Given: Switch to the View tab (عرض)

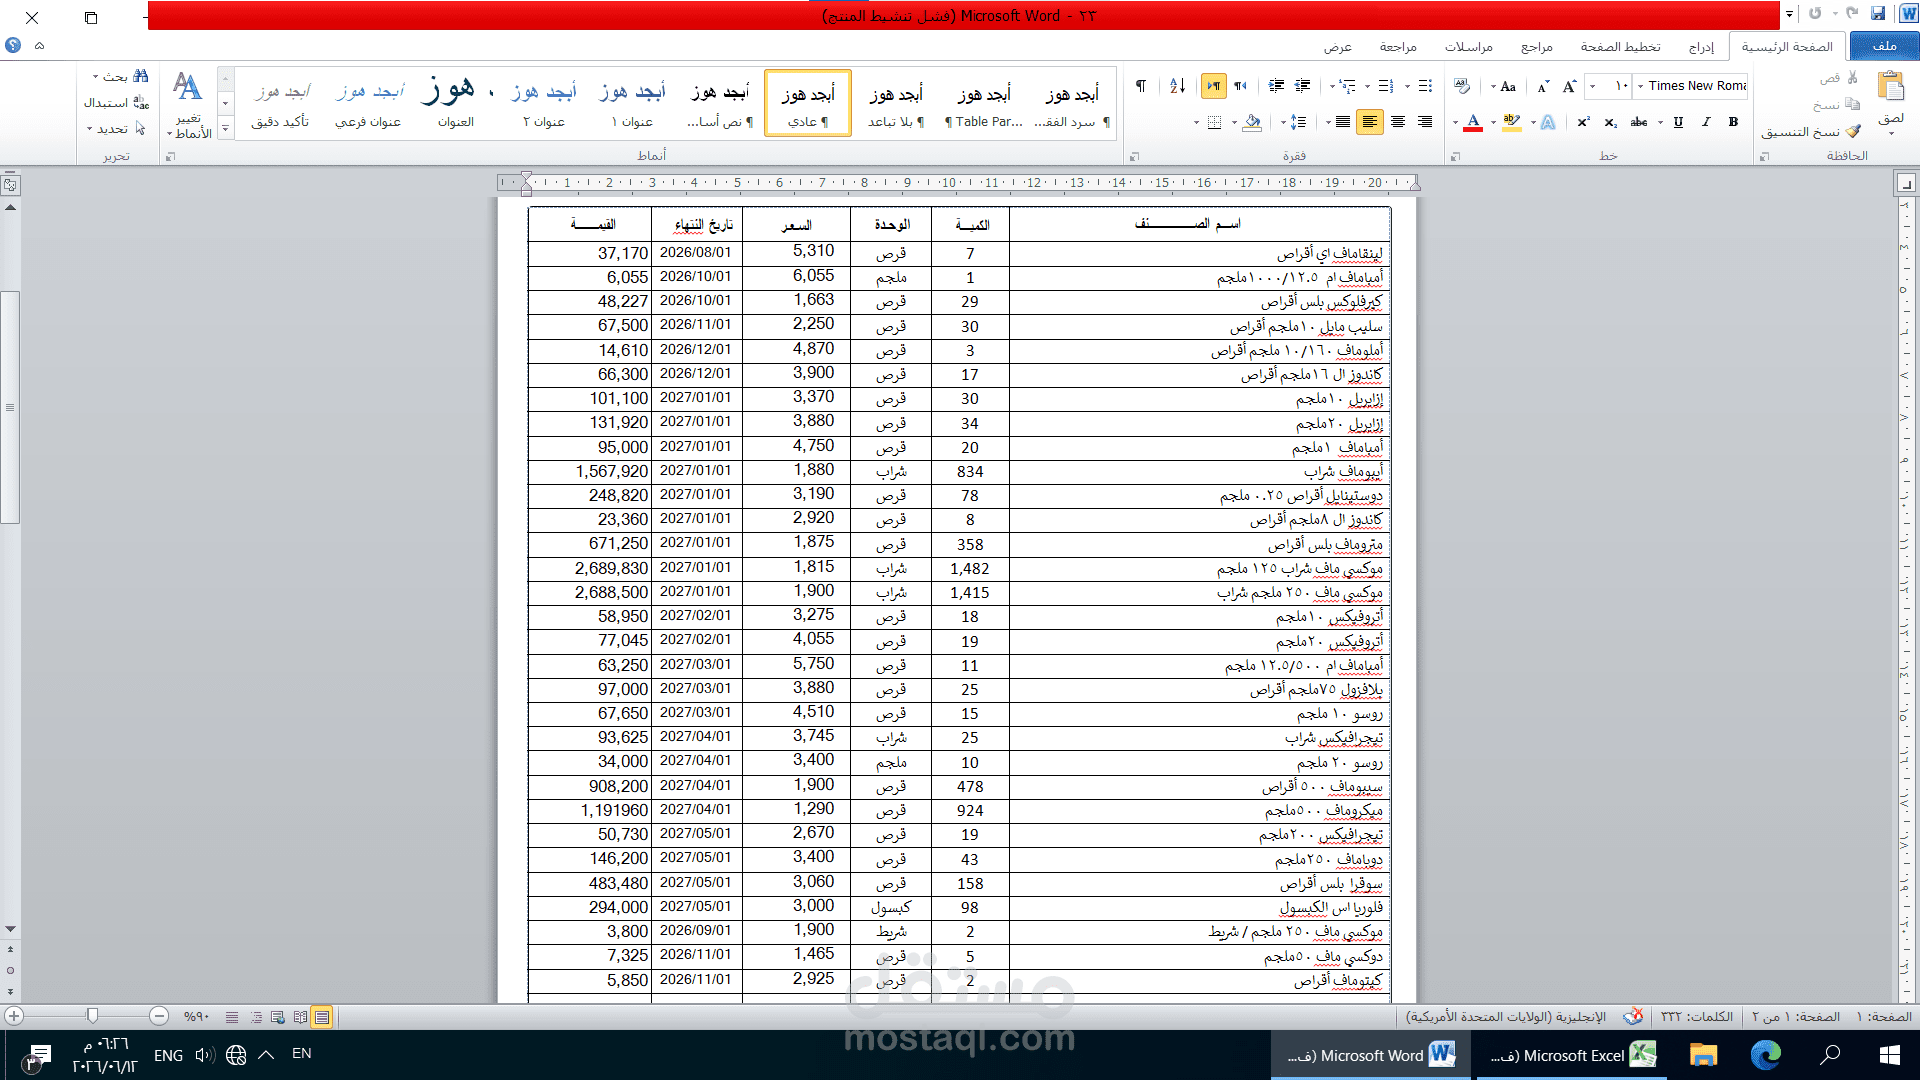Looking at the screenshot, I should pos(1338,46).
